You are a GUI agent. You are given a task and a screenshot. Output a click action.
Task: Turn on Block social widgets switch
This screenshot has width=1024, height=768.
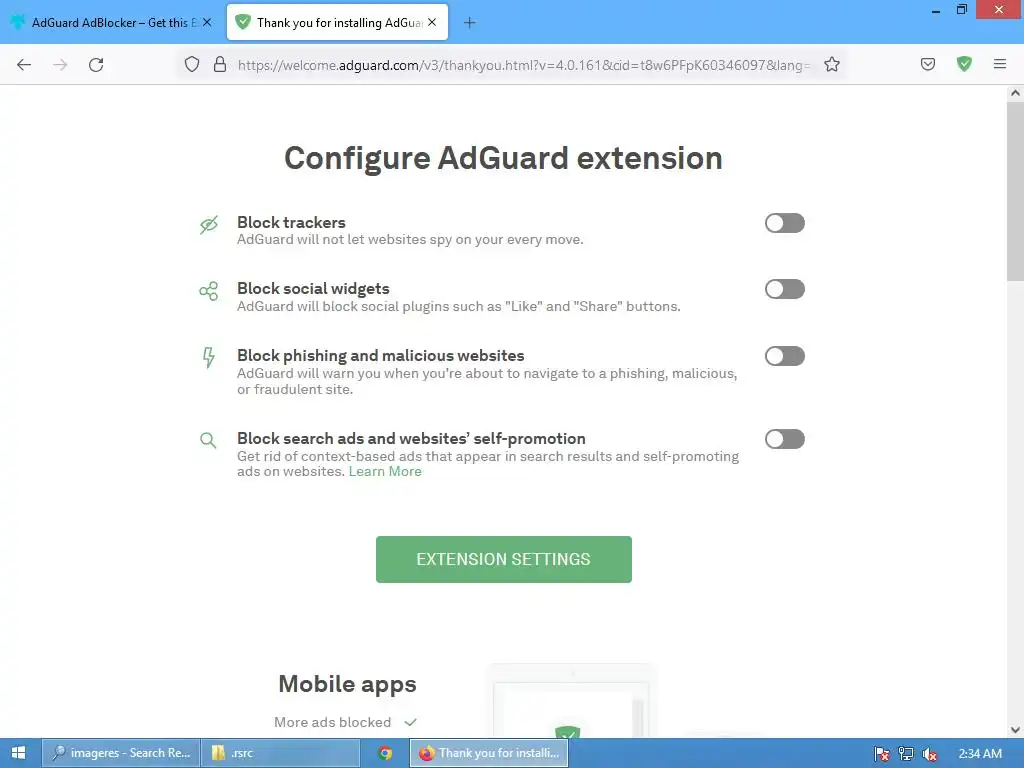tap(784, 289)
